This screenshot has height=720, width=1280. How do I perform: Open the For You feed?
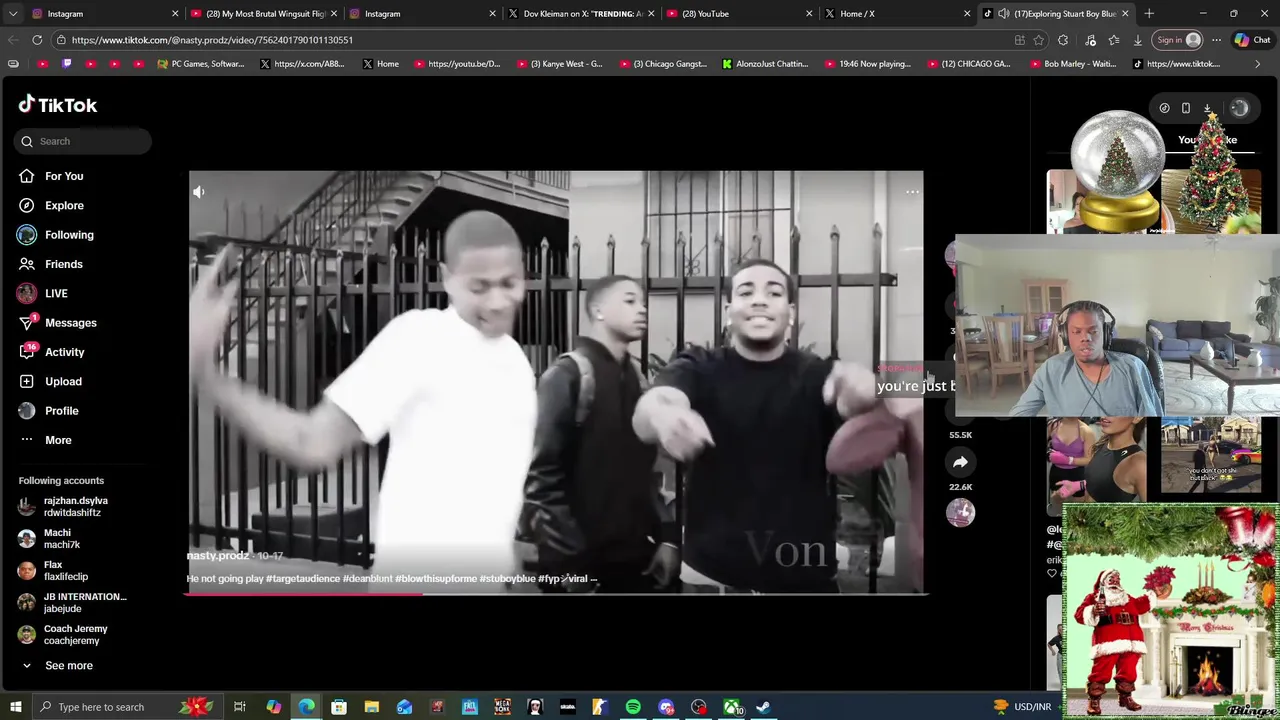click(64, 176)
